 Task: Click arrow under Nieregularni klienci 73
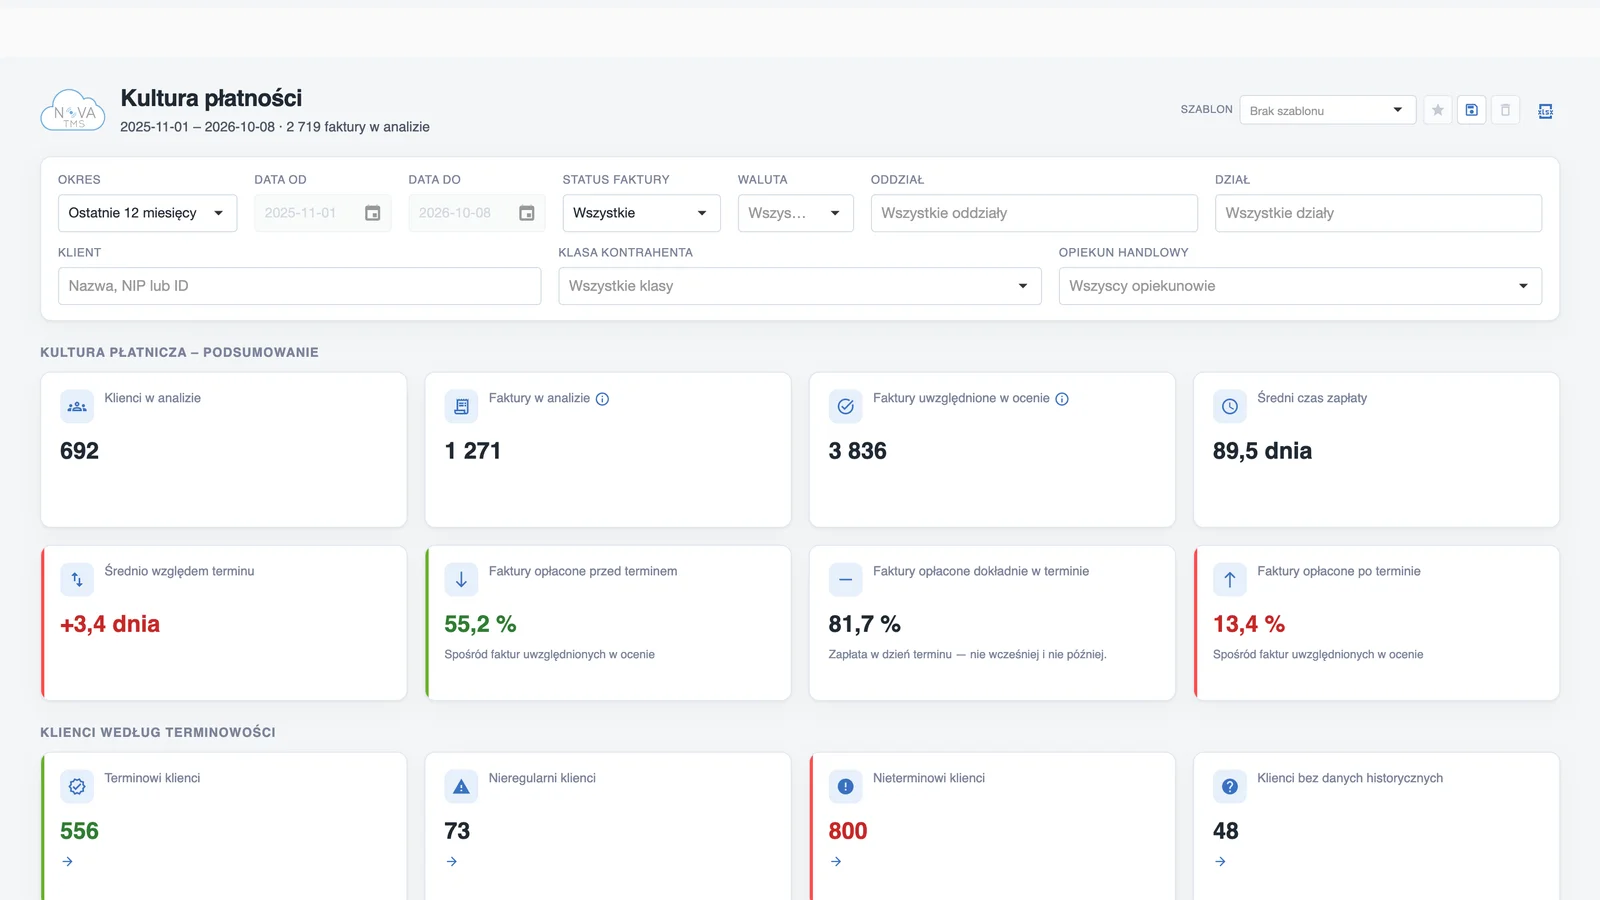pos(452,861)
